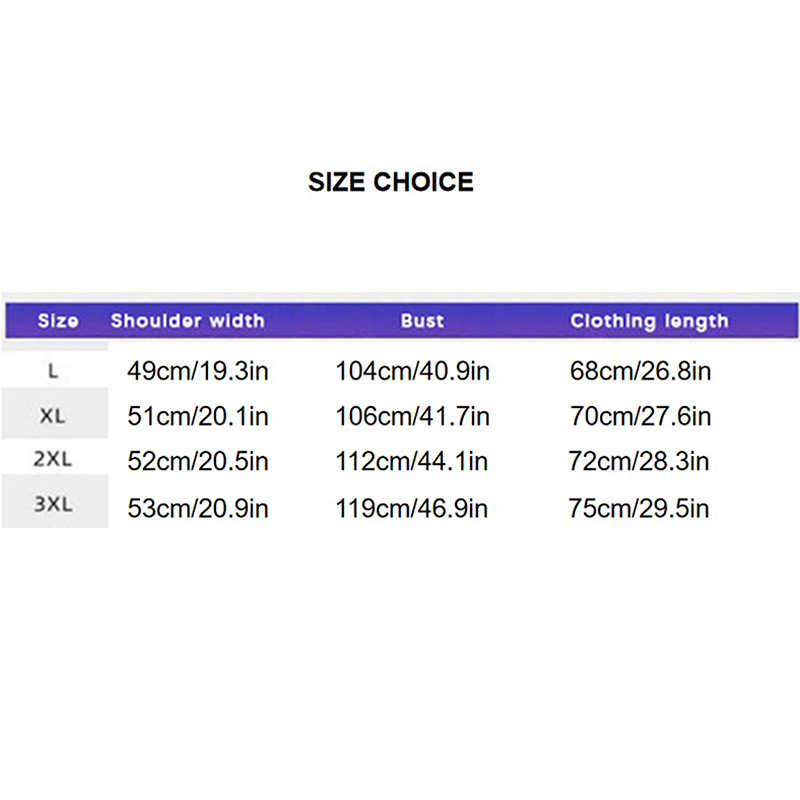Select the XL size row label

pos(53,416)
